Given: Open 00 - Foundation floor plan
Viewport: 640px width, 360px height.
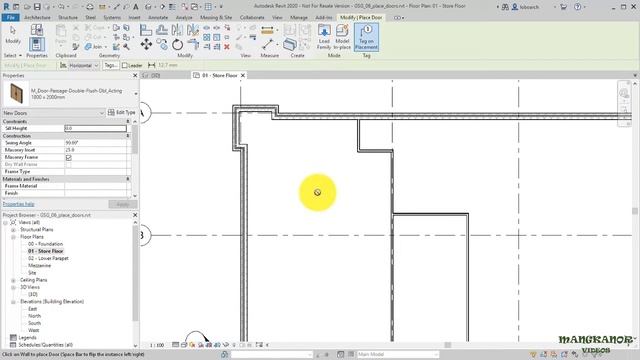Looking at the screenshot, I should point(45,244).
